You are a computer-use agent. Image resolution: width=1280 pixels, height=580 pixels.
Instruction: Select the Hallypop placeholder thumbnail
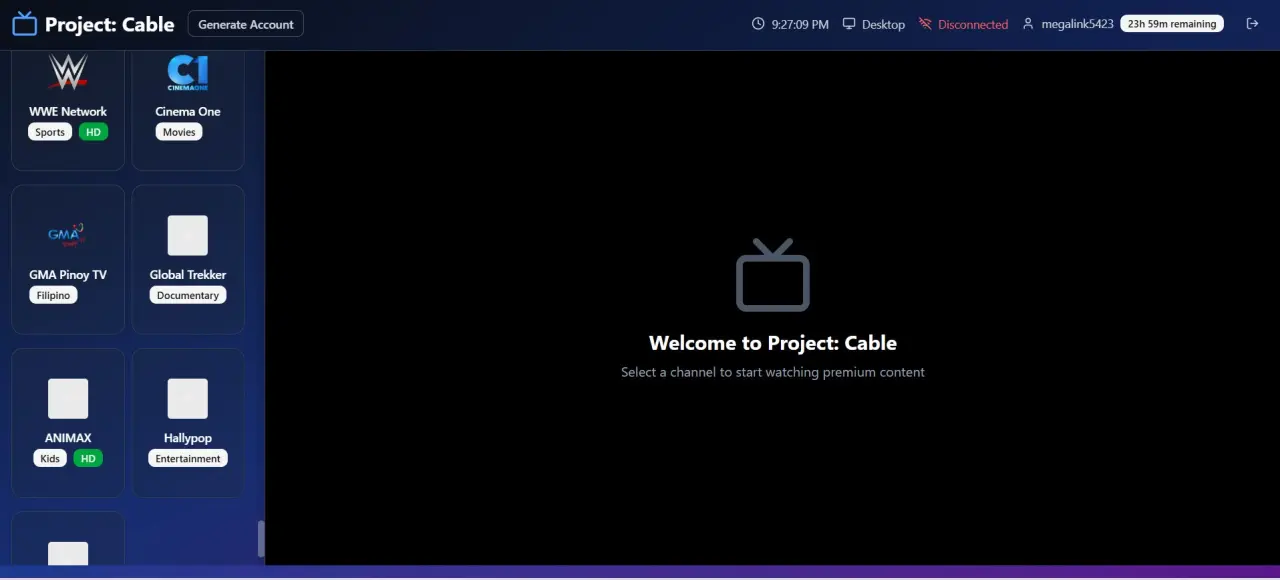pyautogui.click(x=188, y=398)
